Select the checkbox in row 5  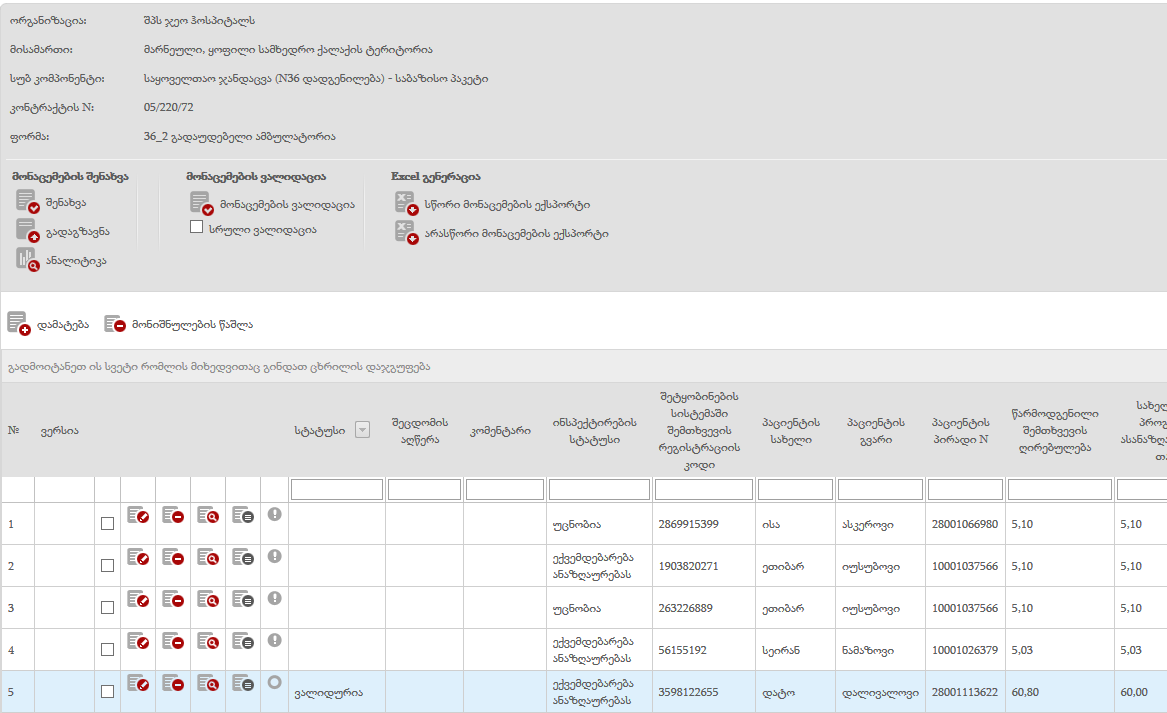pyautogui.click(x=107, y=692)
